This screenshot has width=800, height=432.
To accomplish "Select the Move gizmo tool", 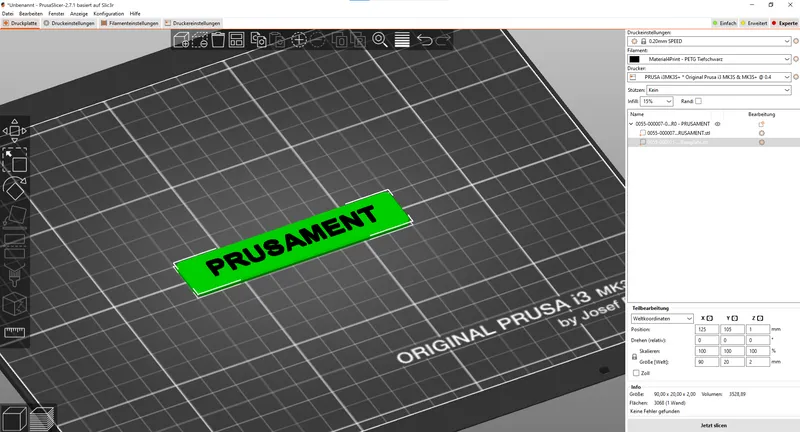I will 14,131.
